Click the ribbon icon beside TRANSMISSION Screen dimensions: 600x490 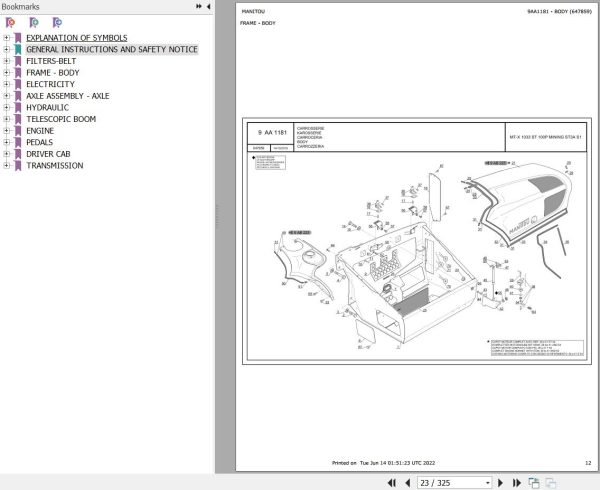pos(18,166)
